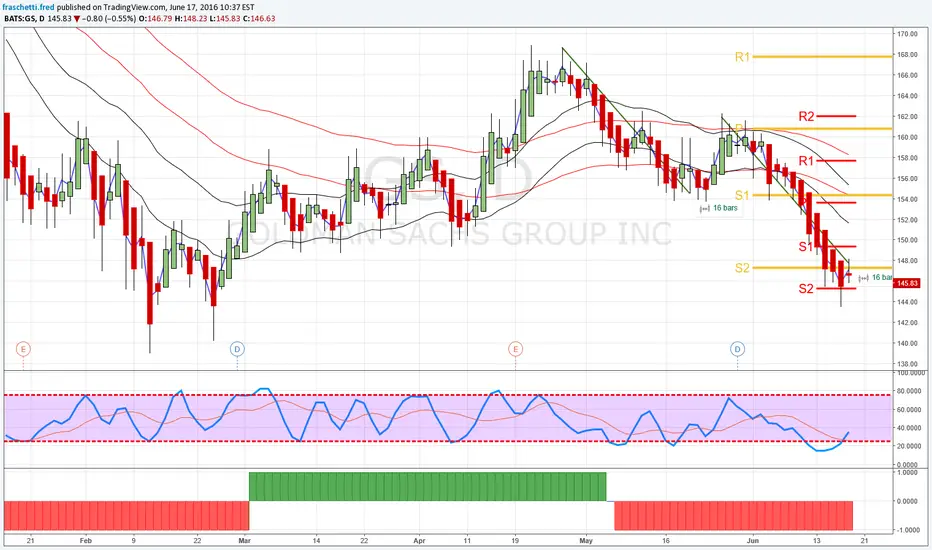The image size is (932, 550).
Task: Click the 16 date axis label
Action: (x=666, y=541)
